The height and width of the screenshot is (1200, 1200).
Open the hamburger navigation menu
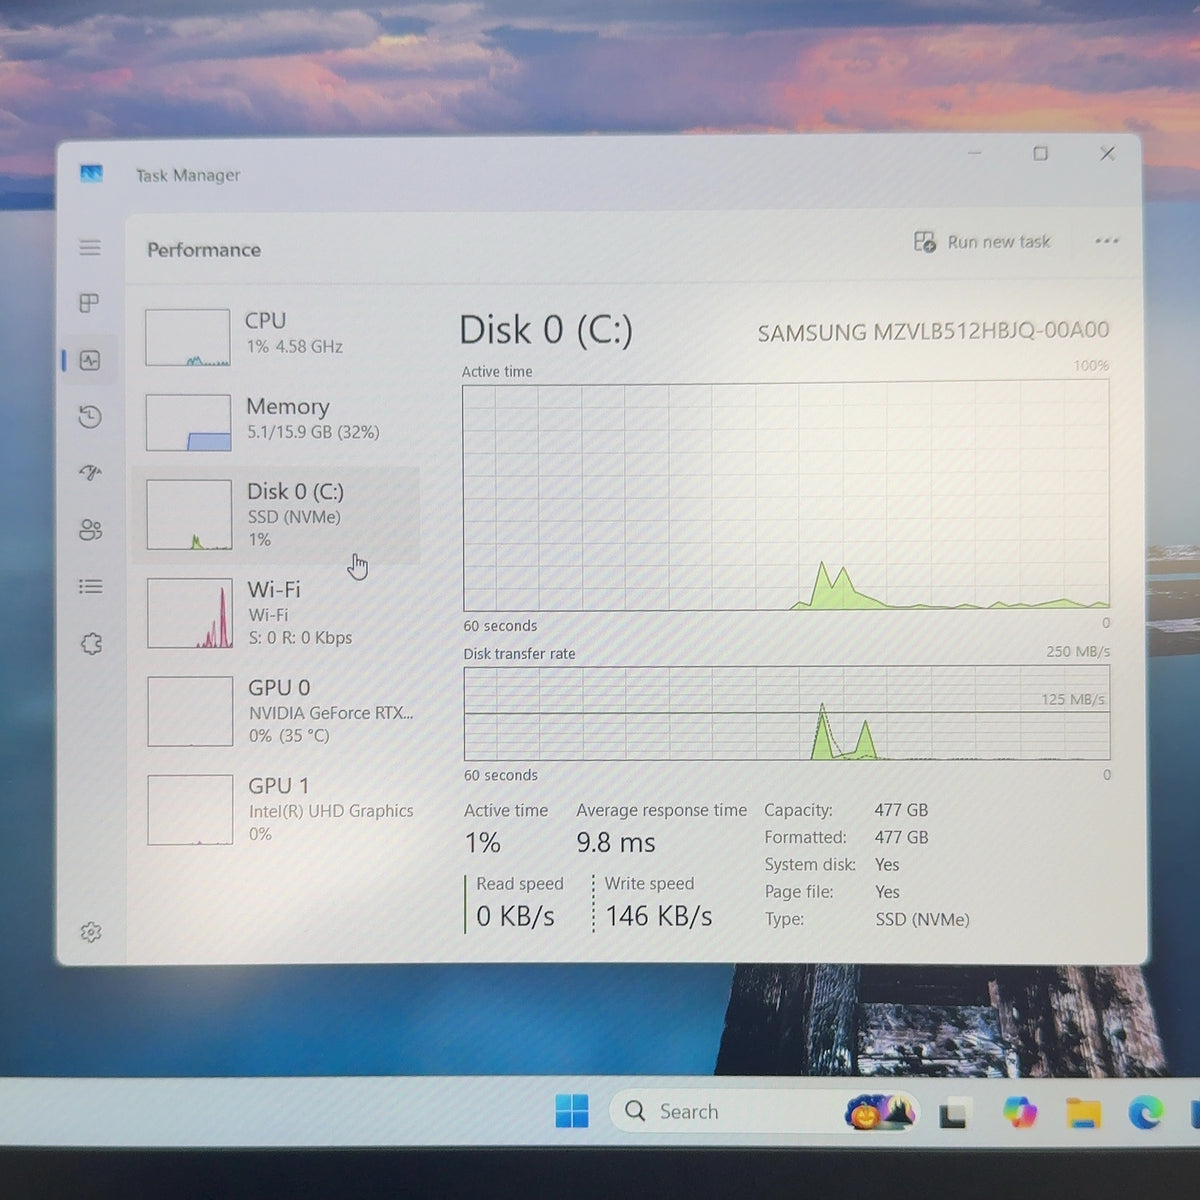[90, 247]
